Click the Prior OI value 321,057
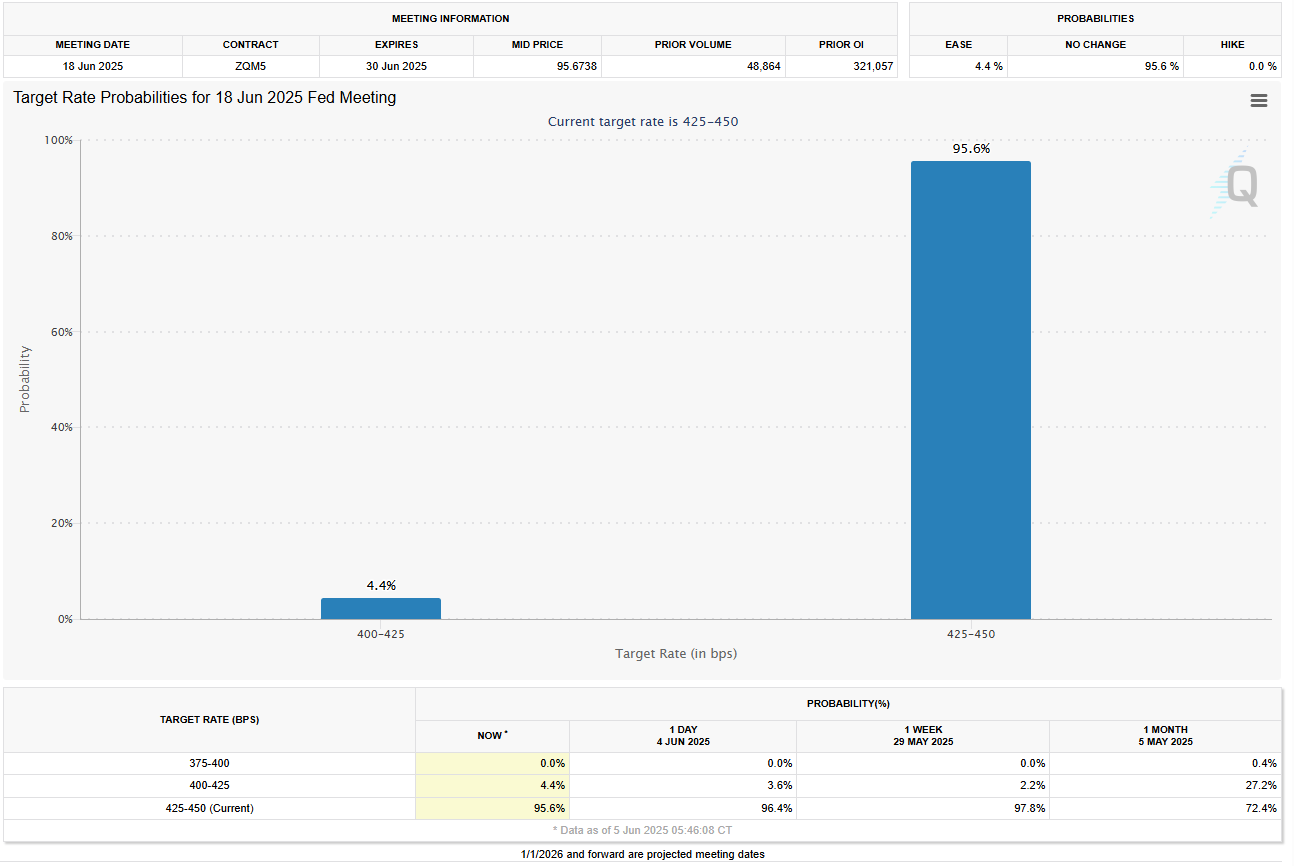The height and width of the screenshot is (866, 1294). pos(840,66)
